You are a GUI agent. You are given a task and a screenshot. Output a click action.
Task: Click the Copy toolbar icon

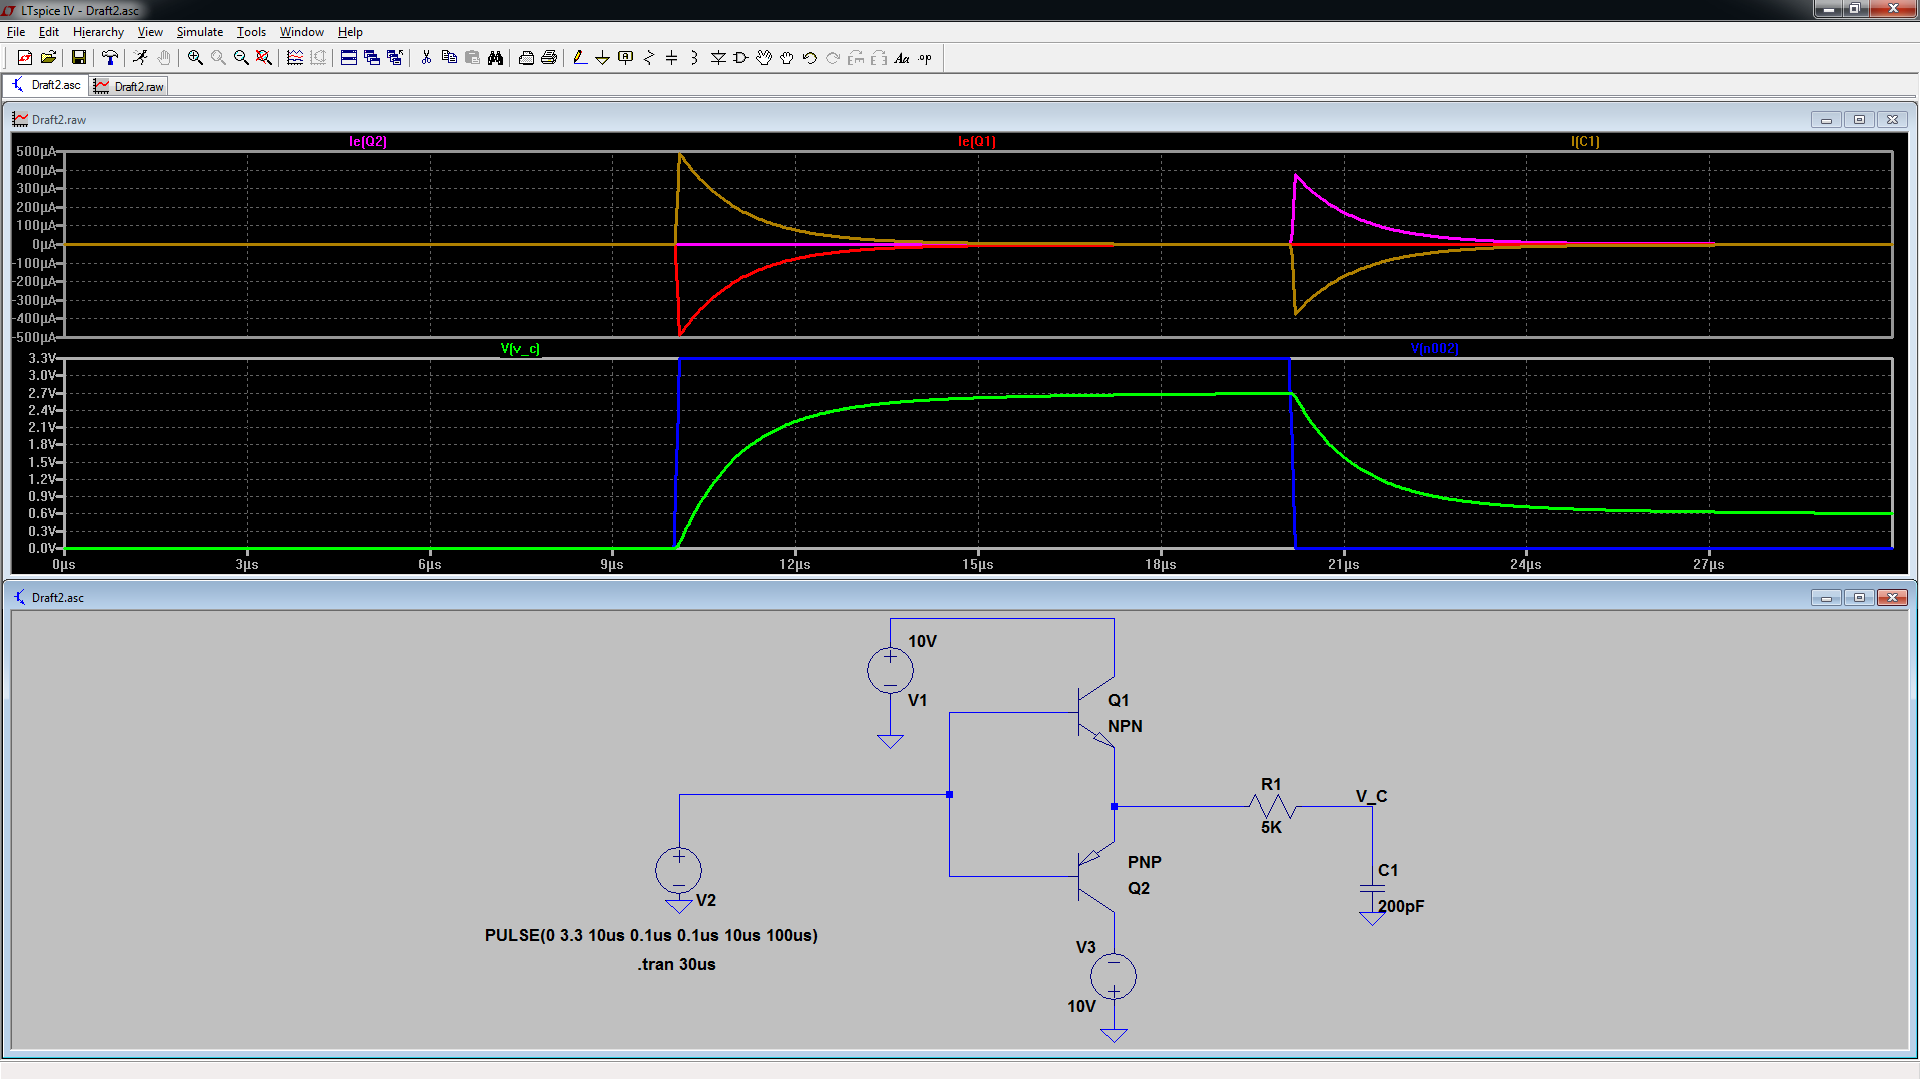click(x=449, y=58)
